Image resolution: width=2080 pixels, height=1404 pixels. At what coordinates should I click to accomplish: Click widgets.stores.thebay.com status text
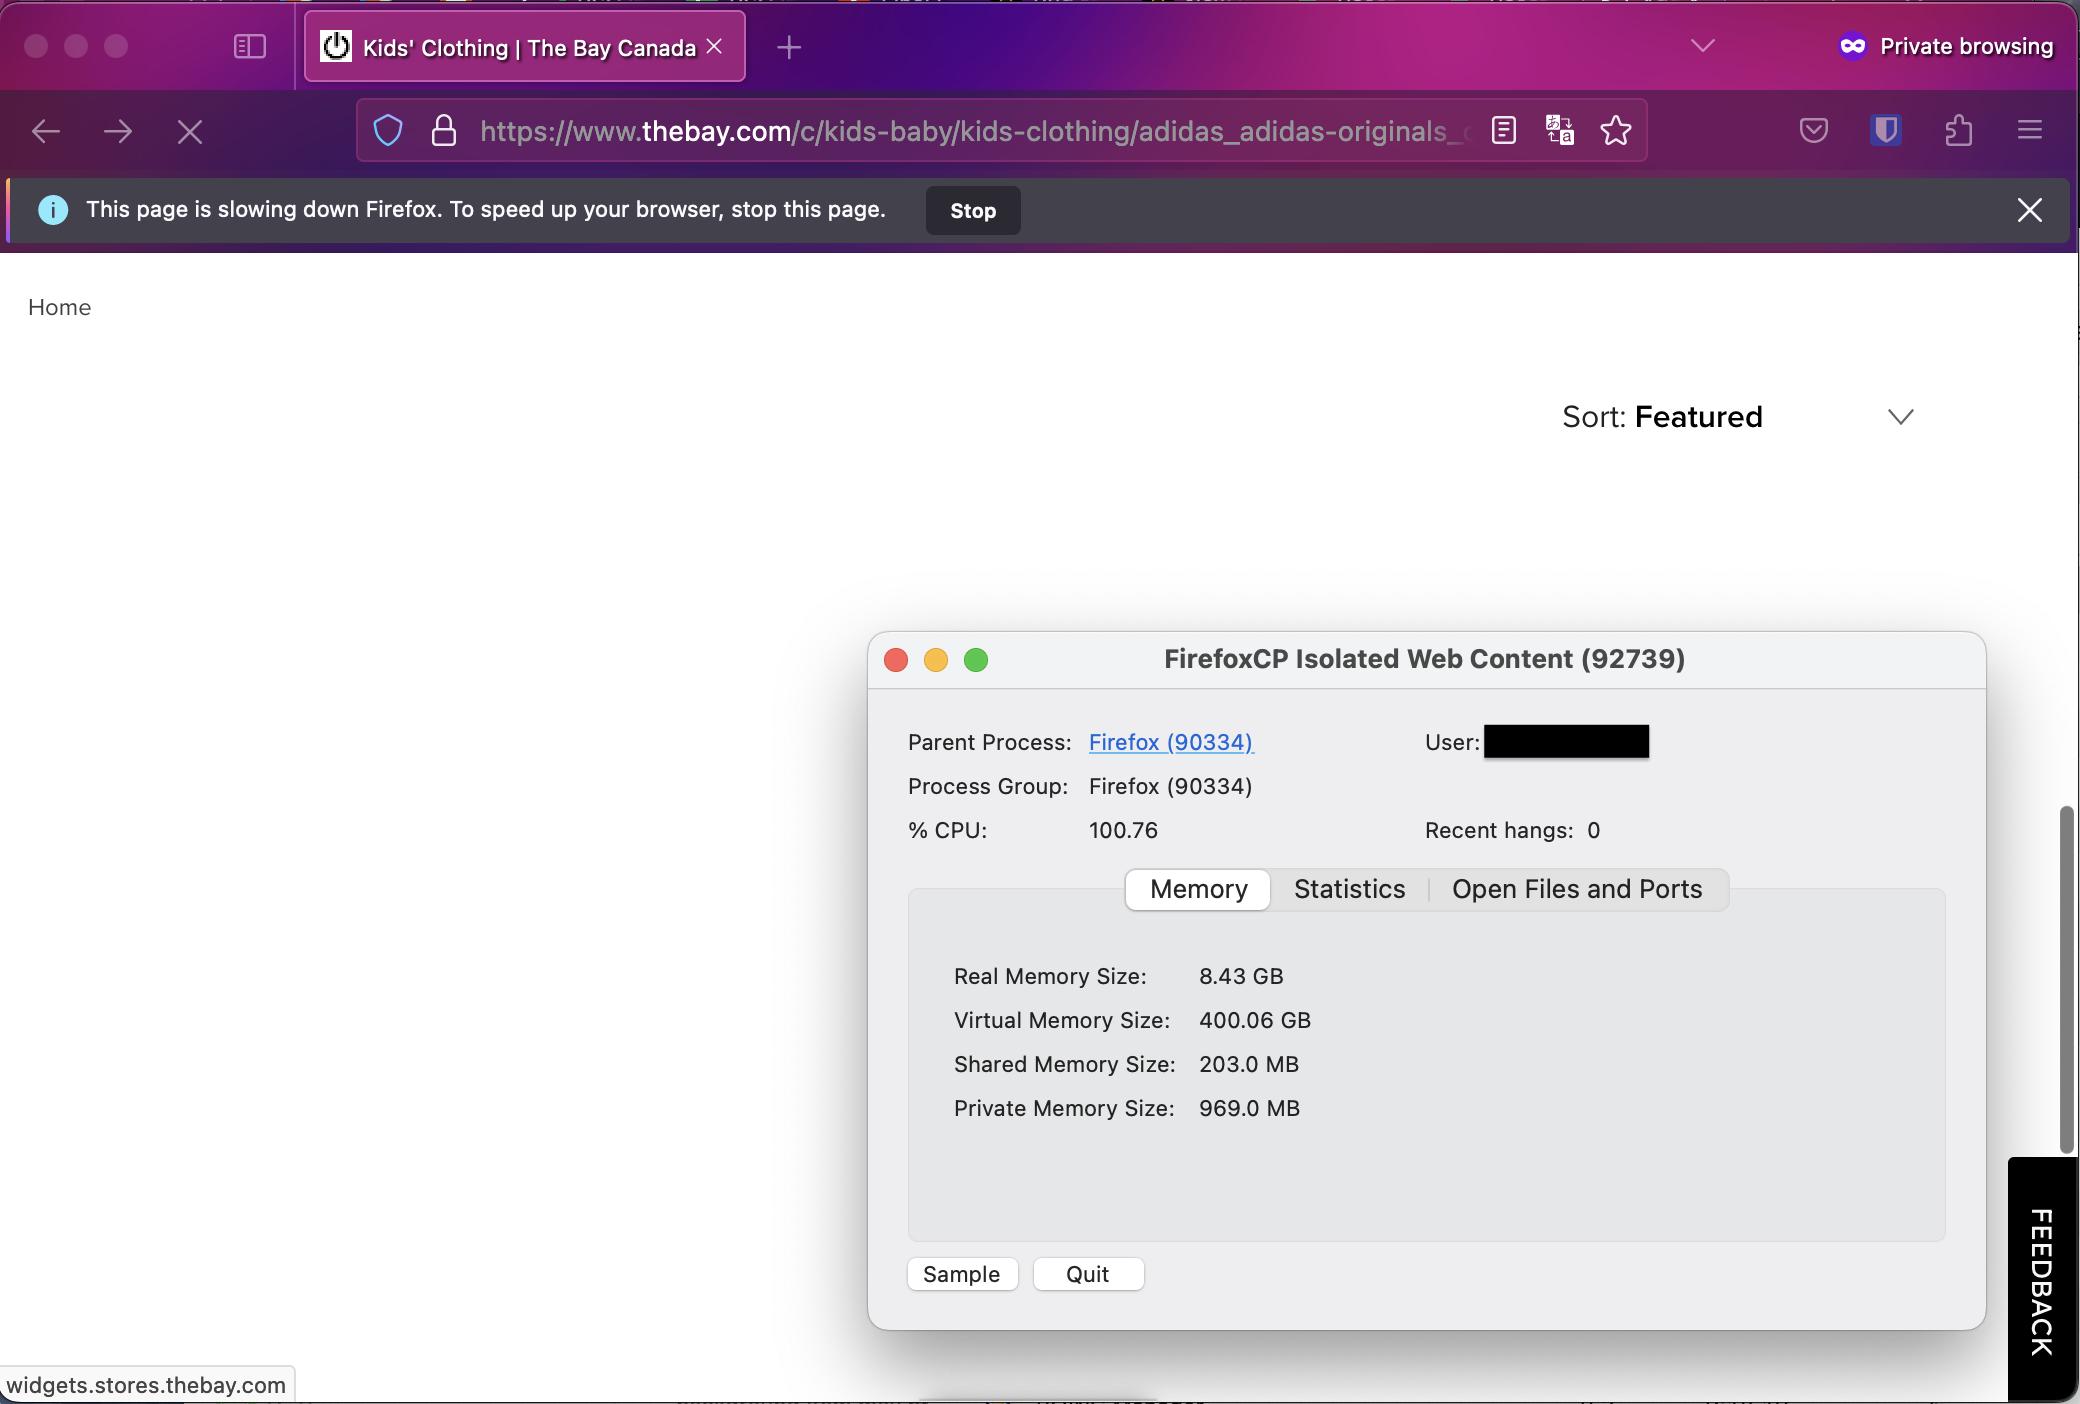point(146,1385)
